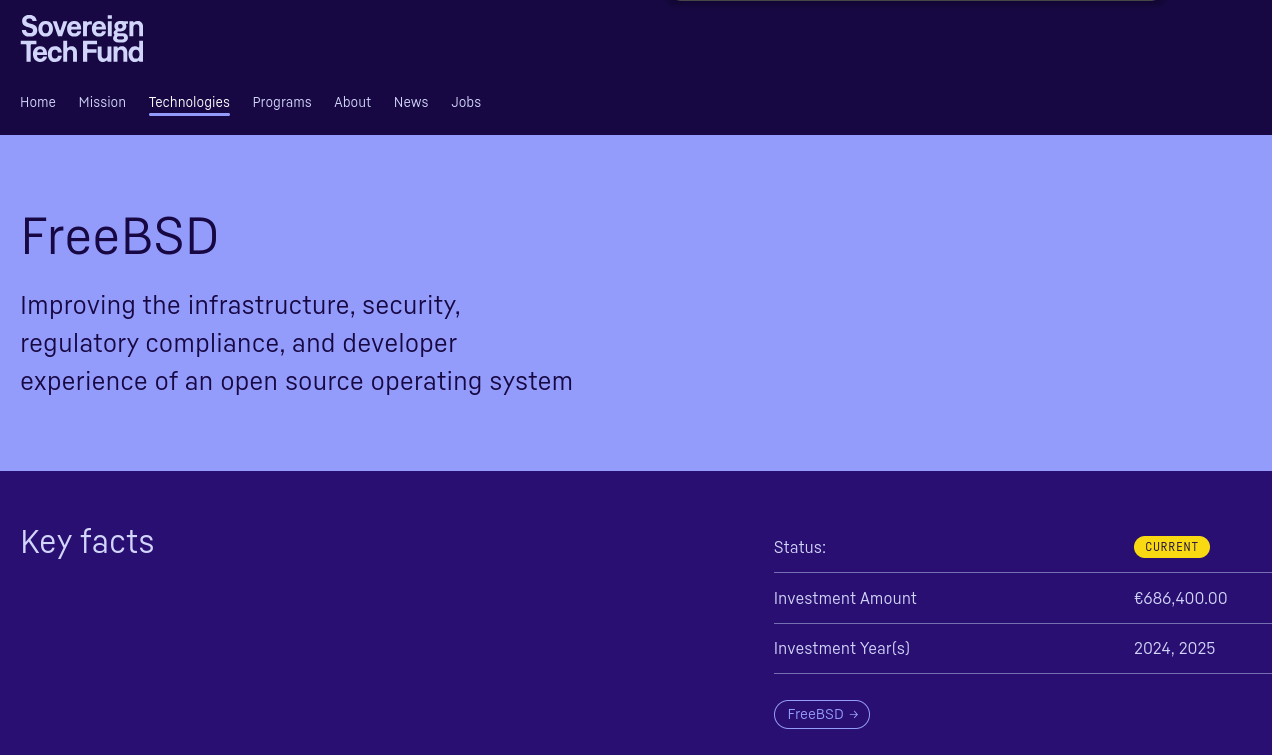The height and width of the screenshot is (755, 1272).
Task: Open the Home page
Action: coord(37,102)
